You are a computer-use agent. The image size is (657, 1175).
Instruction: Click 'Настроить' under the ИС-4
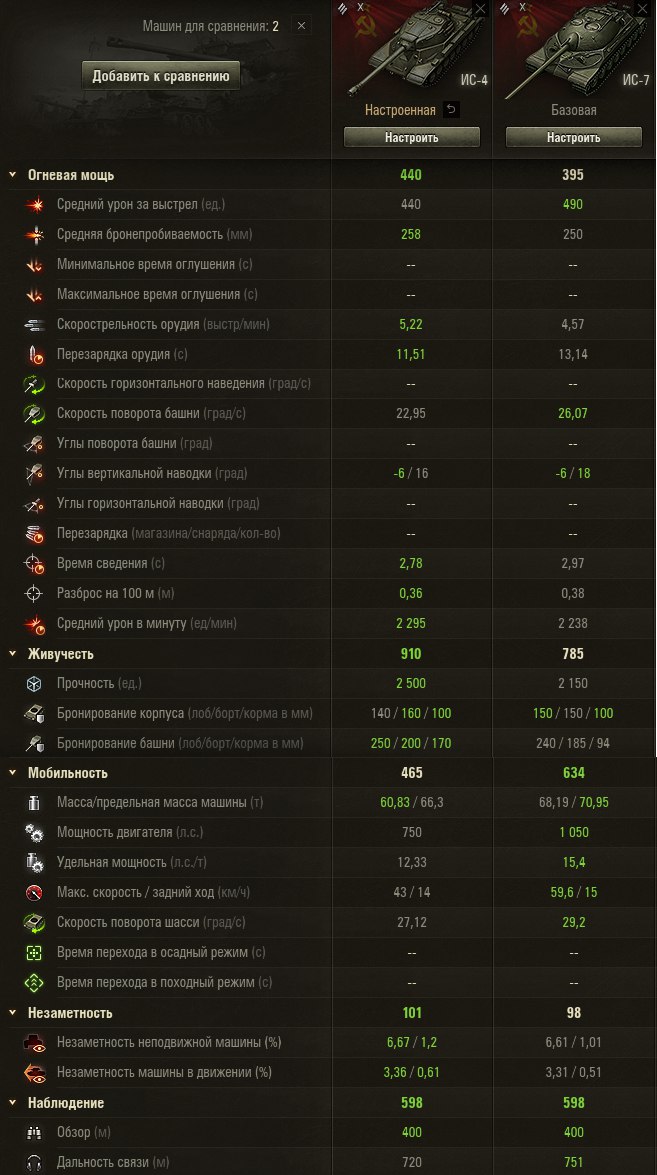pyautogui.click(x=411, y=138)
